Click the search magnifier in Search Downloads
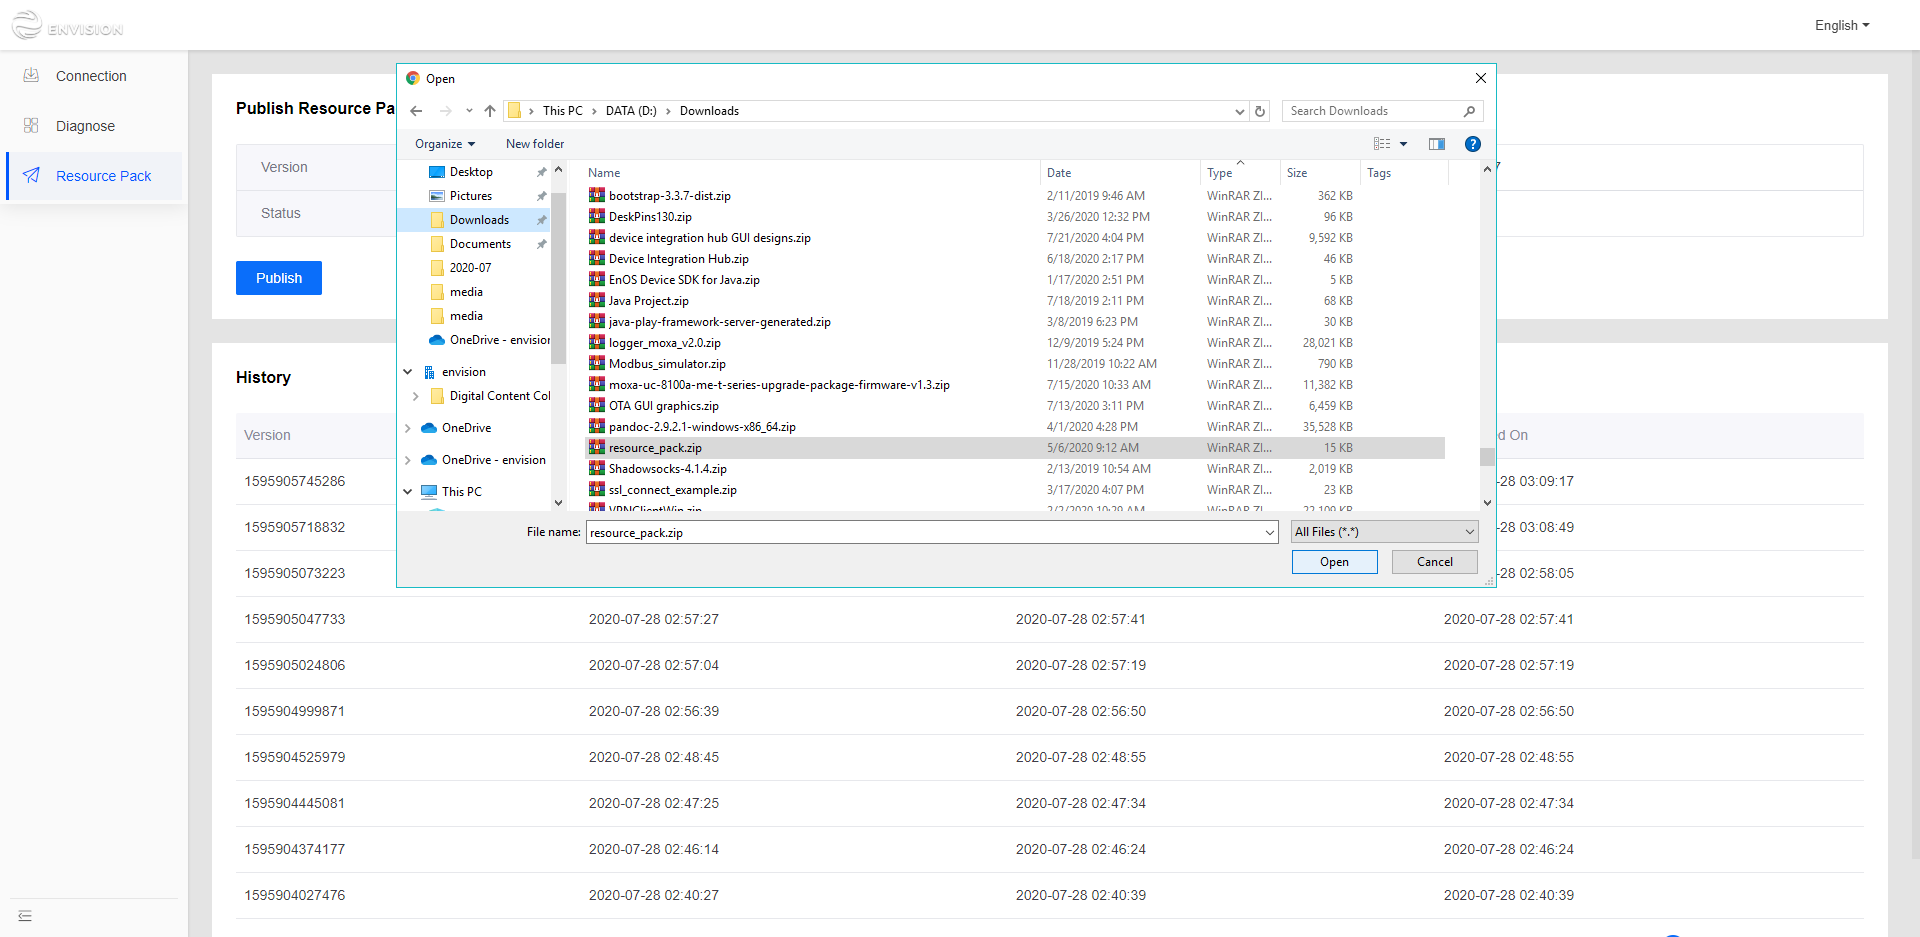The image size is (1920, 937). click(x=1469, y=111)
